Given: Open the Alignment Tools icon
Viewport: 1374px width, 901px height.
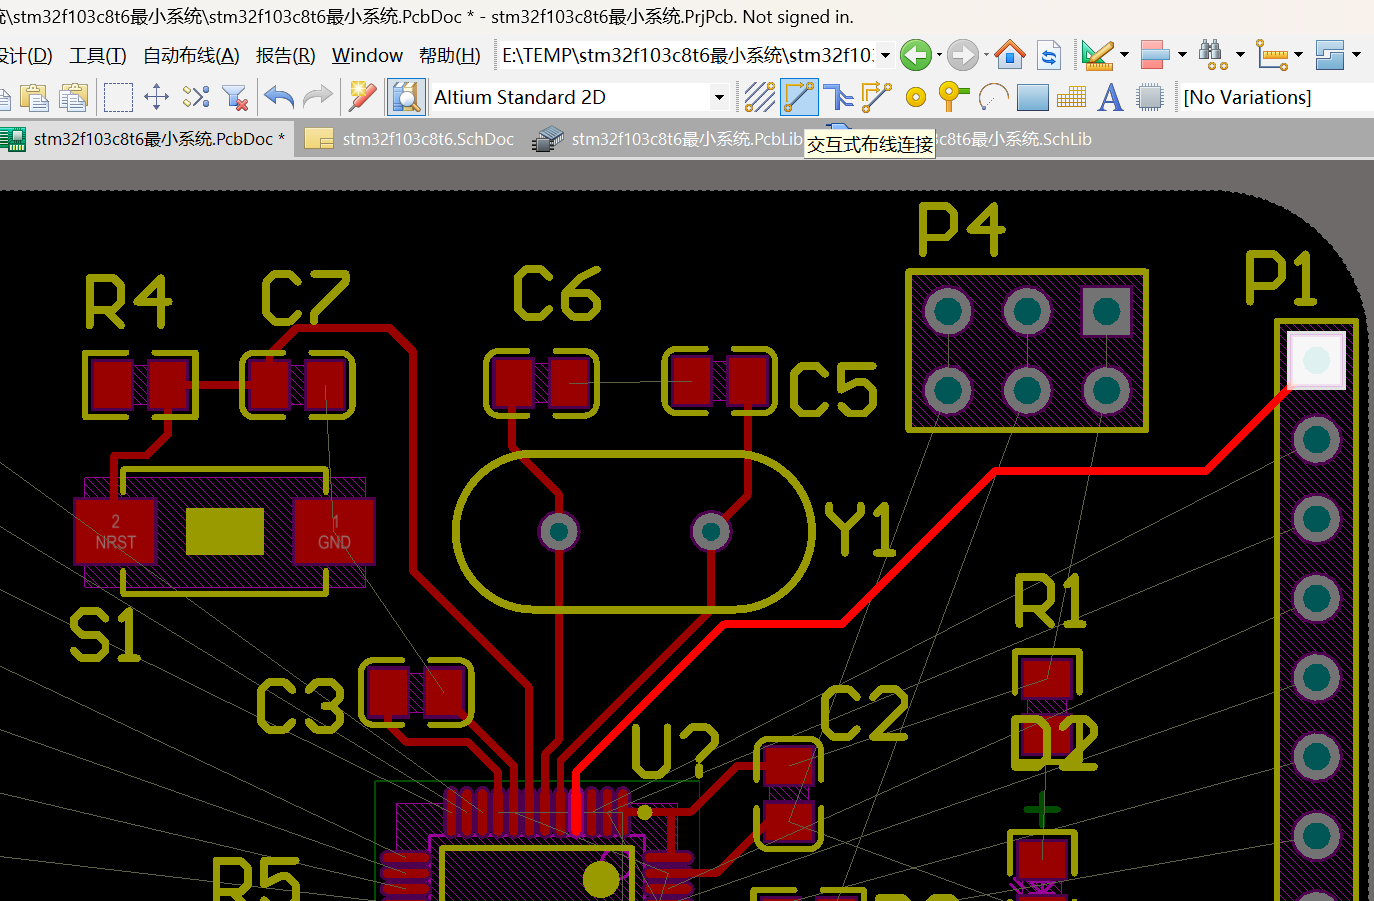Looking at the screenshot, I should 1155,55.
